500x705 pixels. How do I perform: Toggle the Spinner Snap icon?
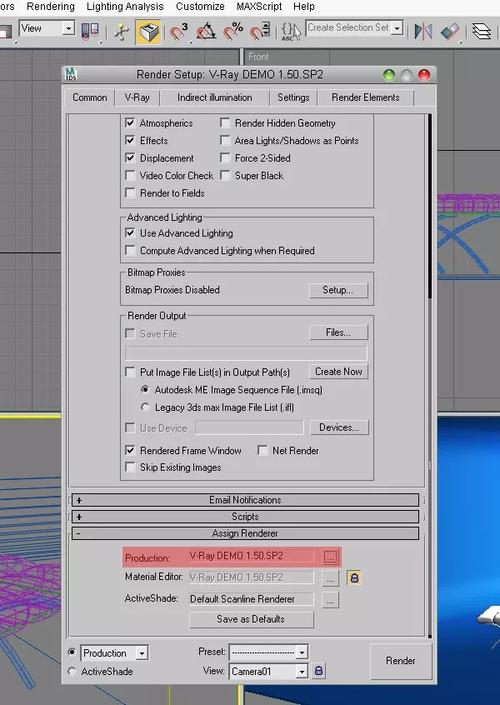[260, 32]
